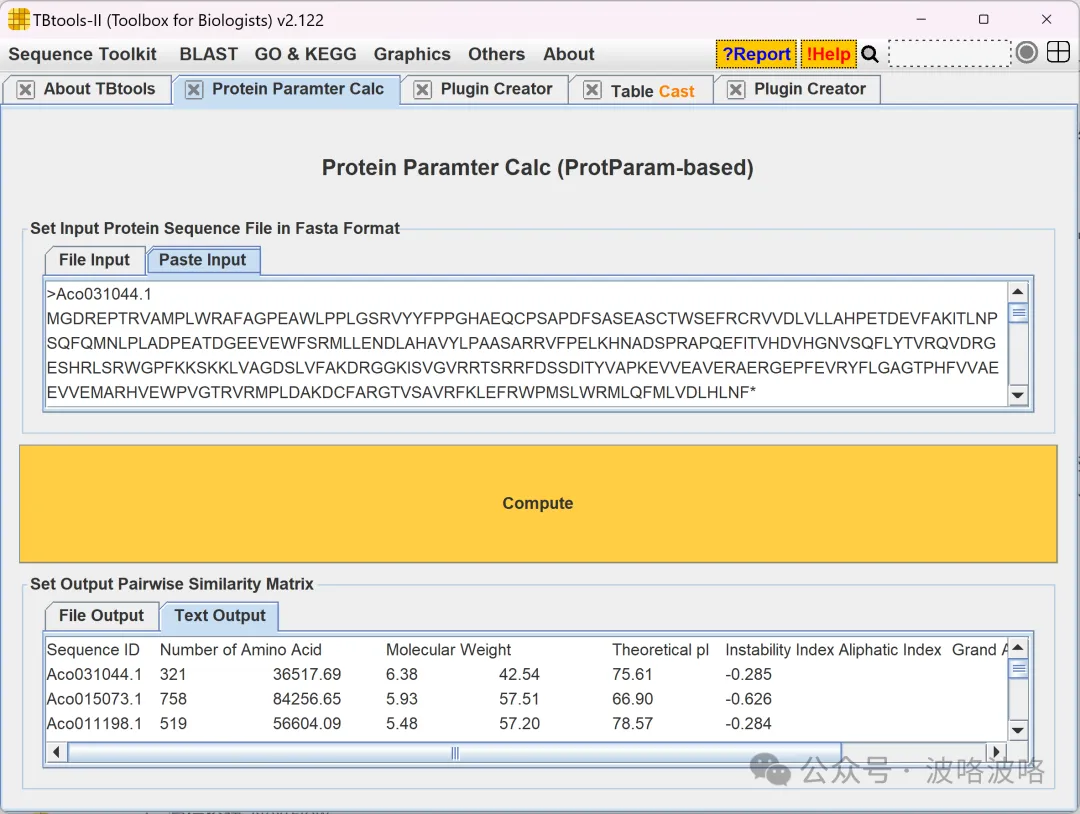Click the Aco015073.1 result row ID
The width and height of the screenshot is (1080, 814).
click(x=94, y=699)
